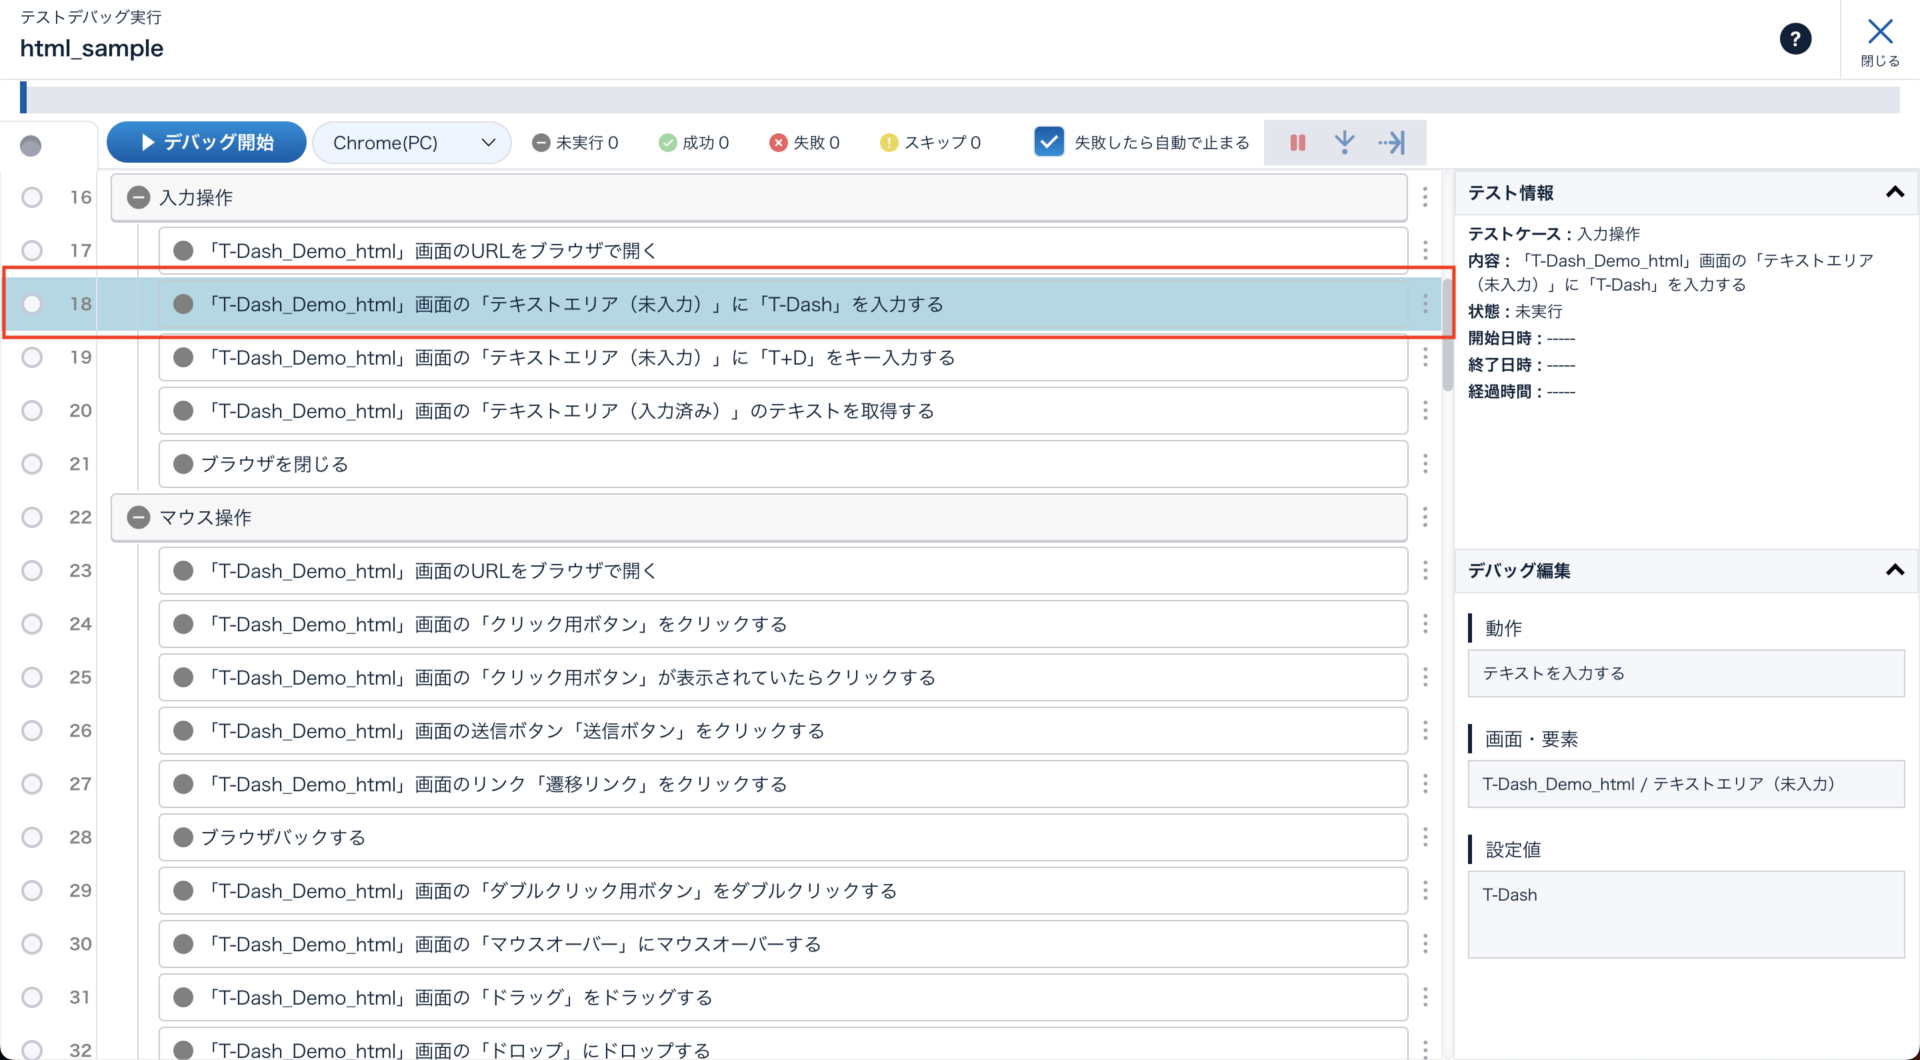
Task: Click the 設定値 text field with T-Dash
Action: pos(1685,914)
